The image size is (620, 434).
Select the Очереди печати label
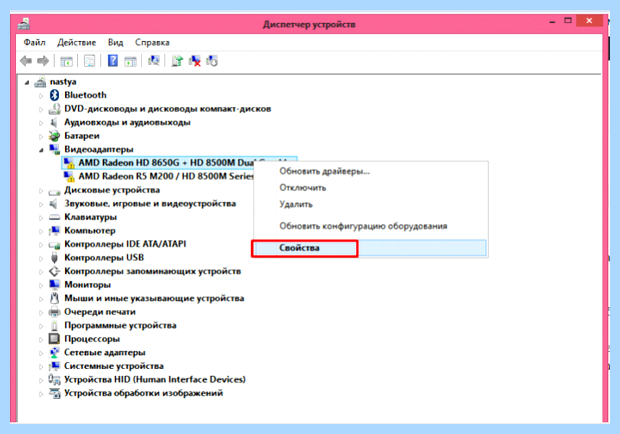[x=100, y=312]
